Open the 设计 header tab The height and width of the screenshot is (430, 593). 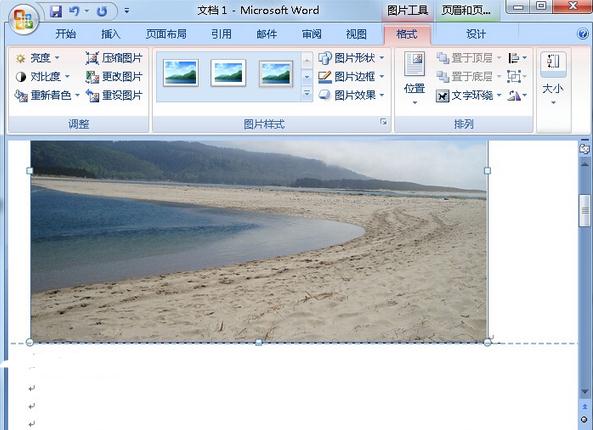475,34
